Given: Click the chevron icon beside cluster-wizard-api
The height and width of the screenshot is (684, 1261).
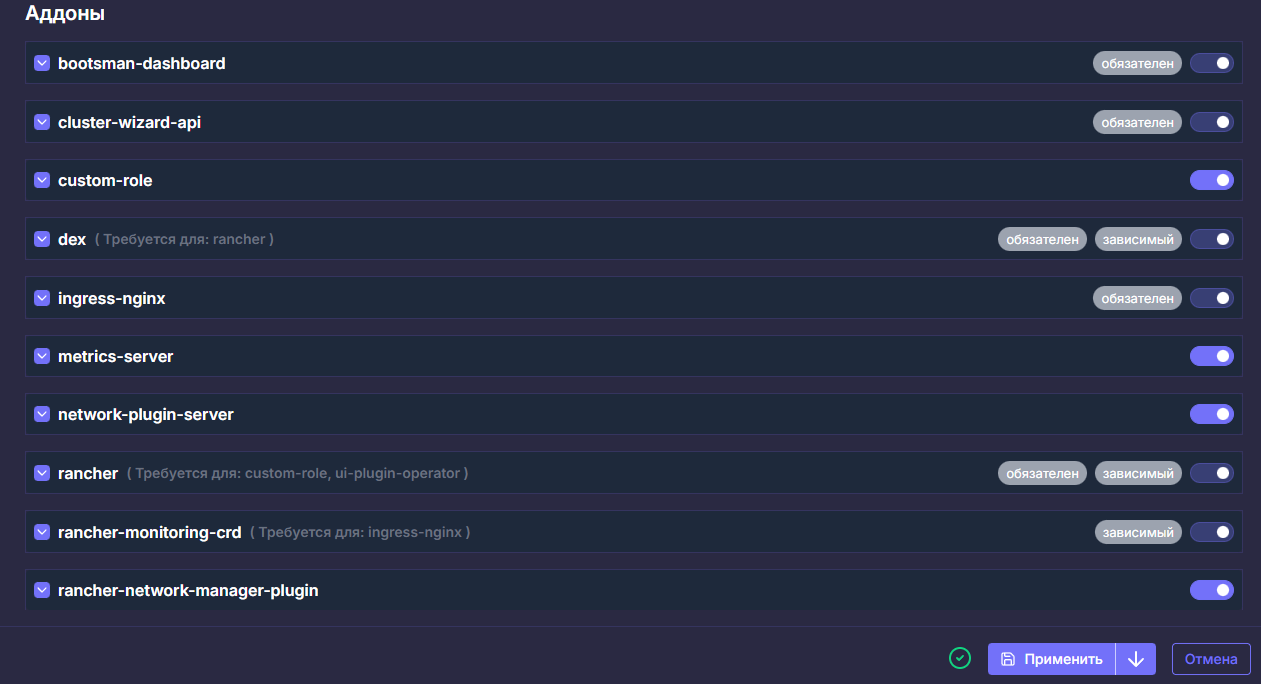Looking at the screenshot, I should point(42,122).
